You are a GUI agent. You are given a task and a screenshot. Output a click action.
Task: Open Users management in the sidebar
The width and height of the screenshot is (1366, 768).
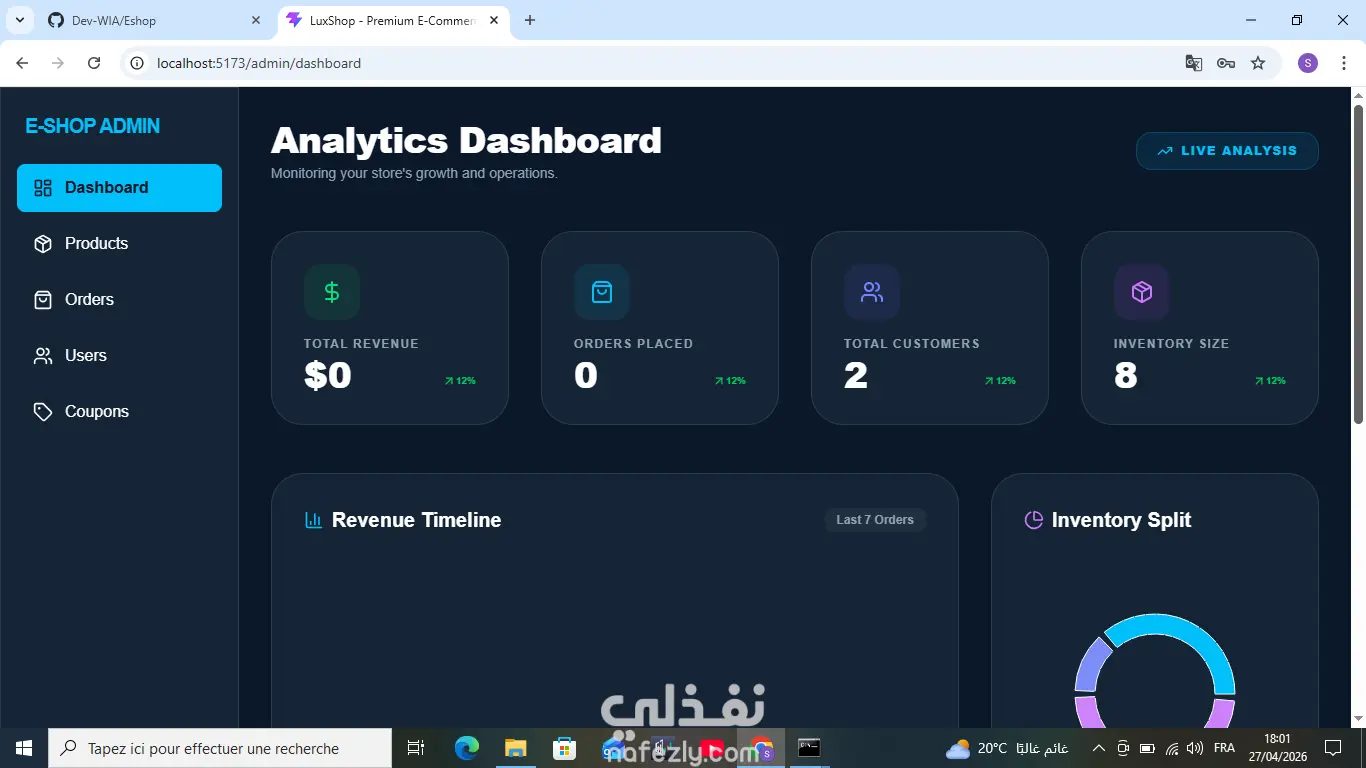tap(119, 356)
